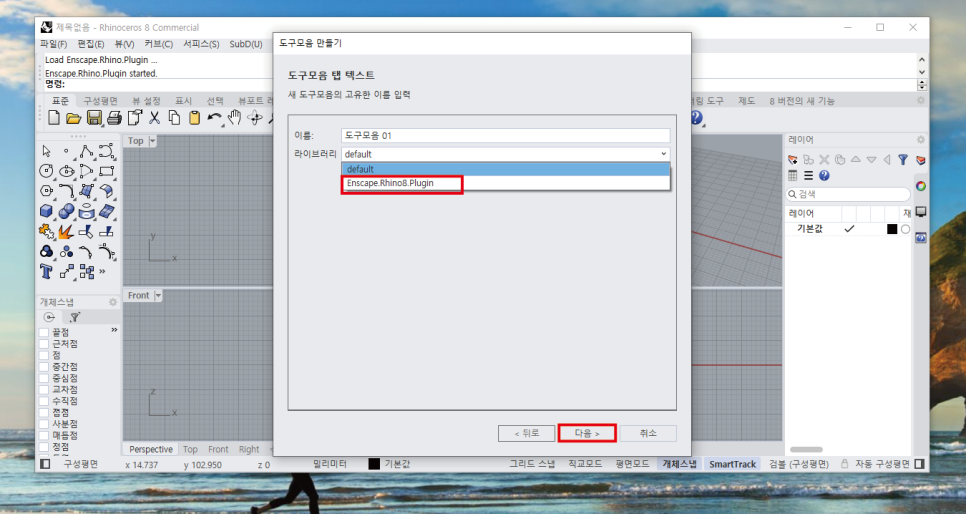
Task: Select the Rotate view tool
Action: (254, 118)
